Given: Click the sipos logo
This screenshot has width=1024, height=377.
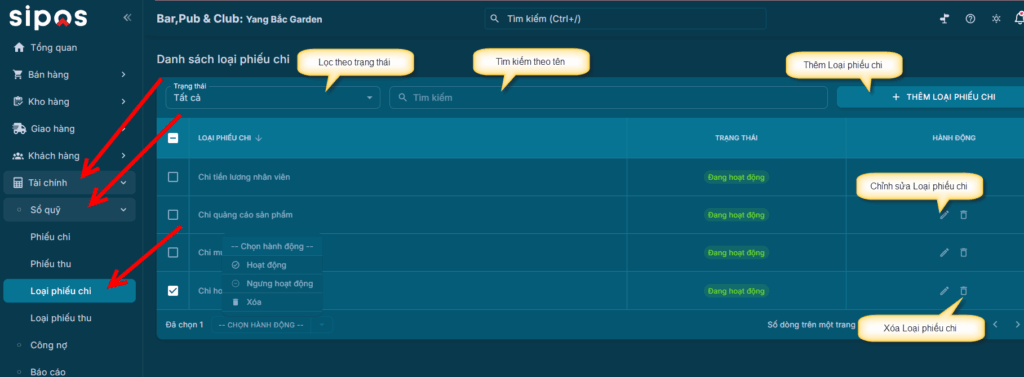Looking at the screenshot, I should [48, 18].
